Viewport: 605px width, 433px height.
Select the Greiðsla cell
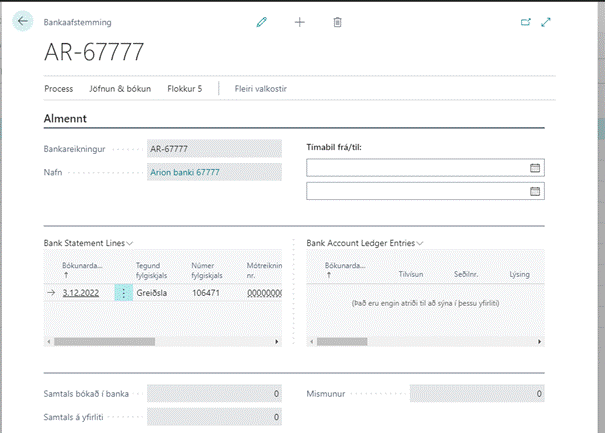pyautogui.click(x=152, y=293)
